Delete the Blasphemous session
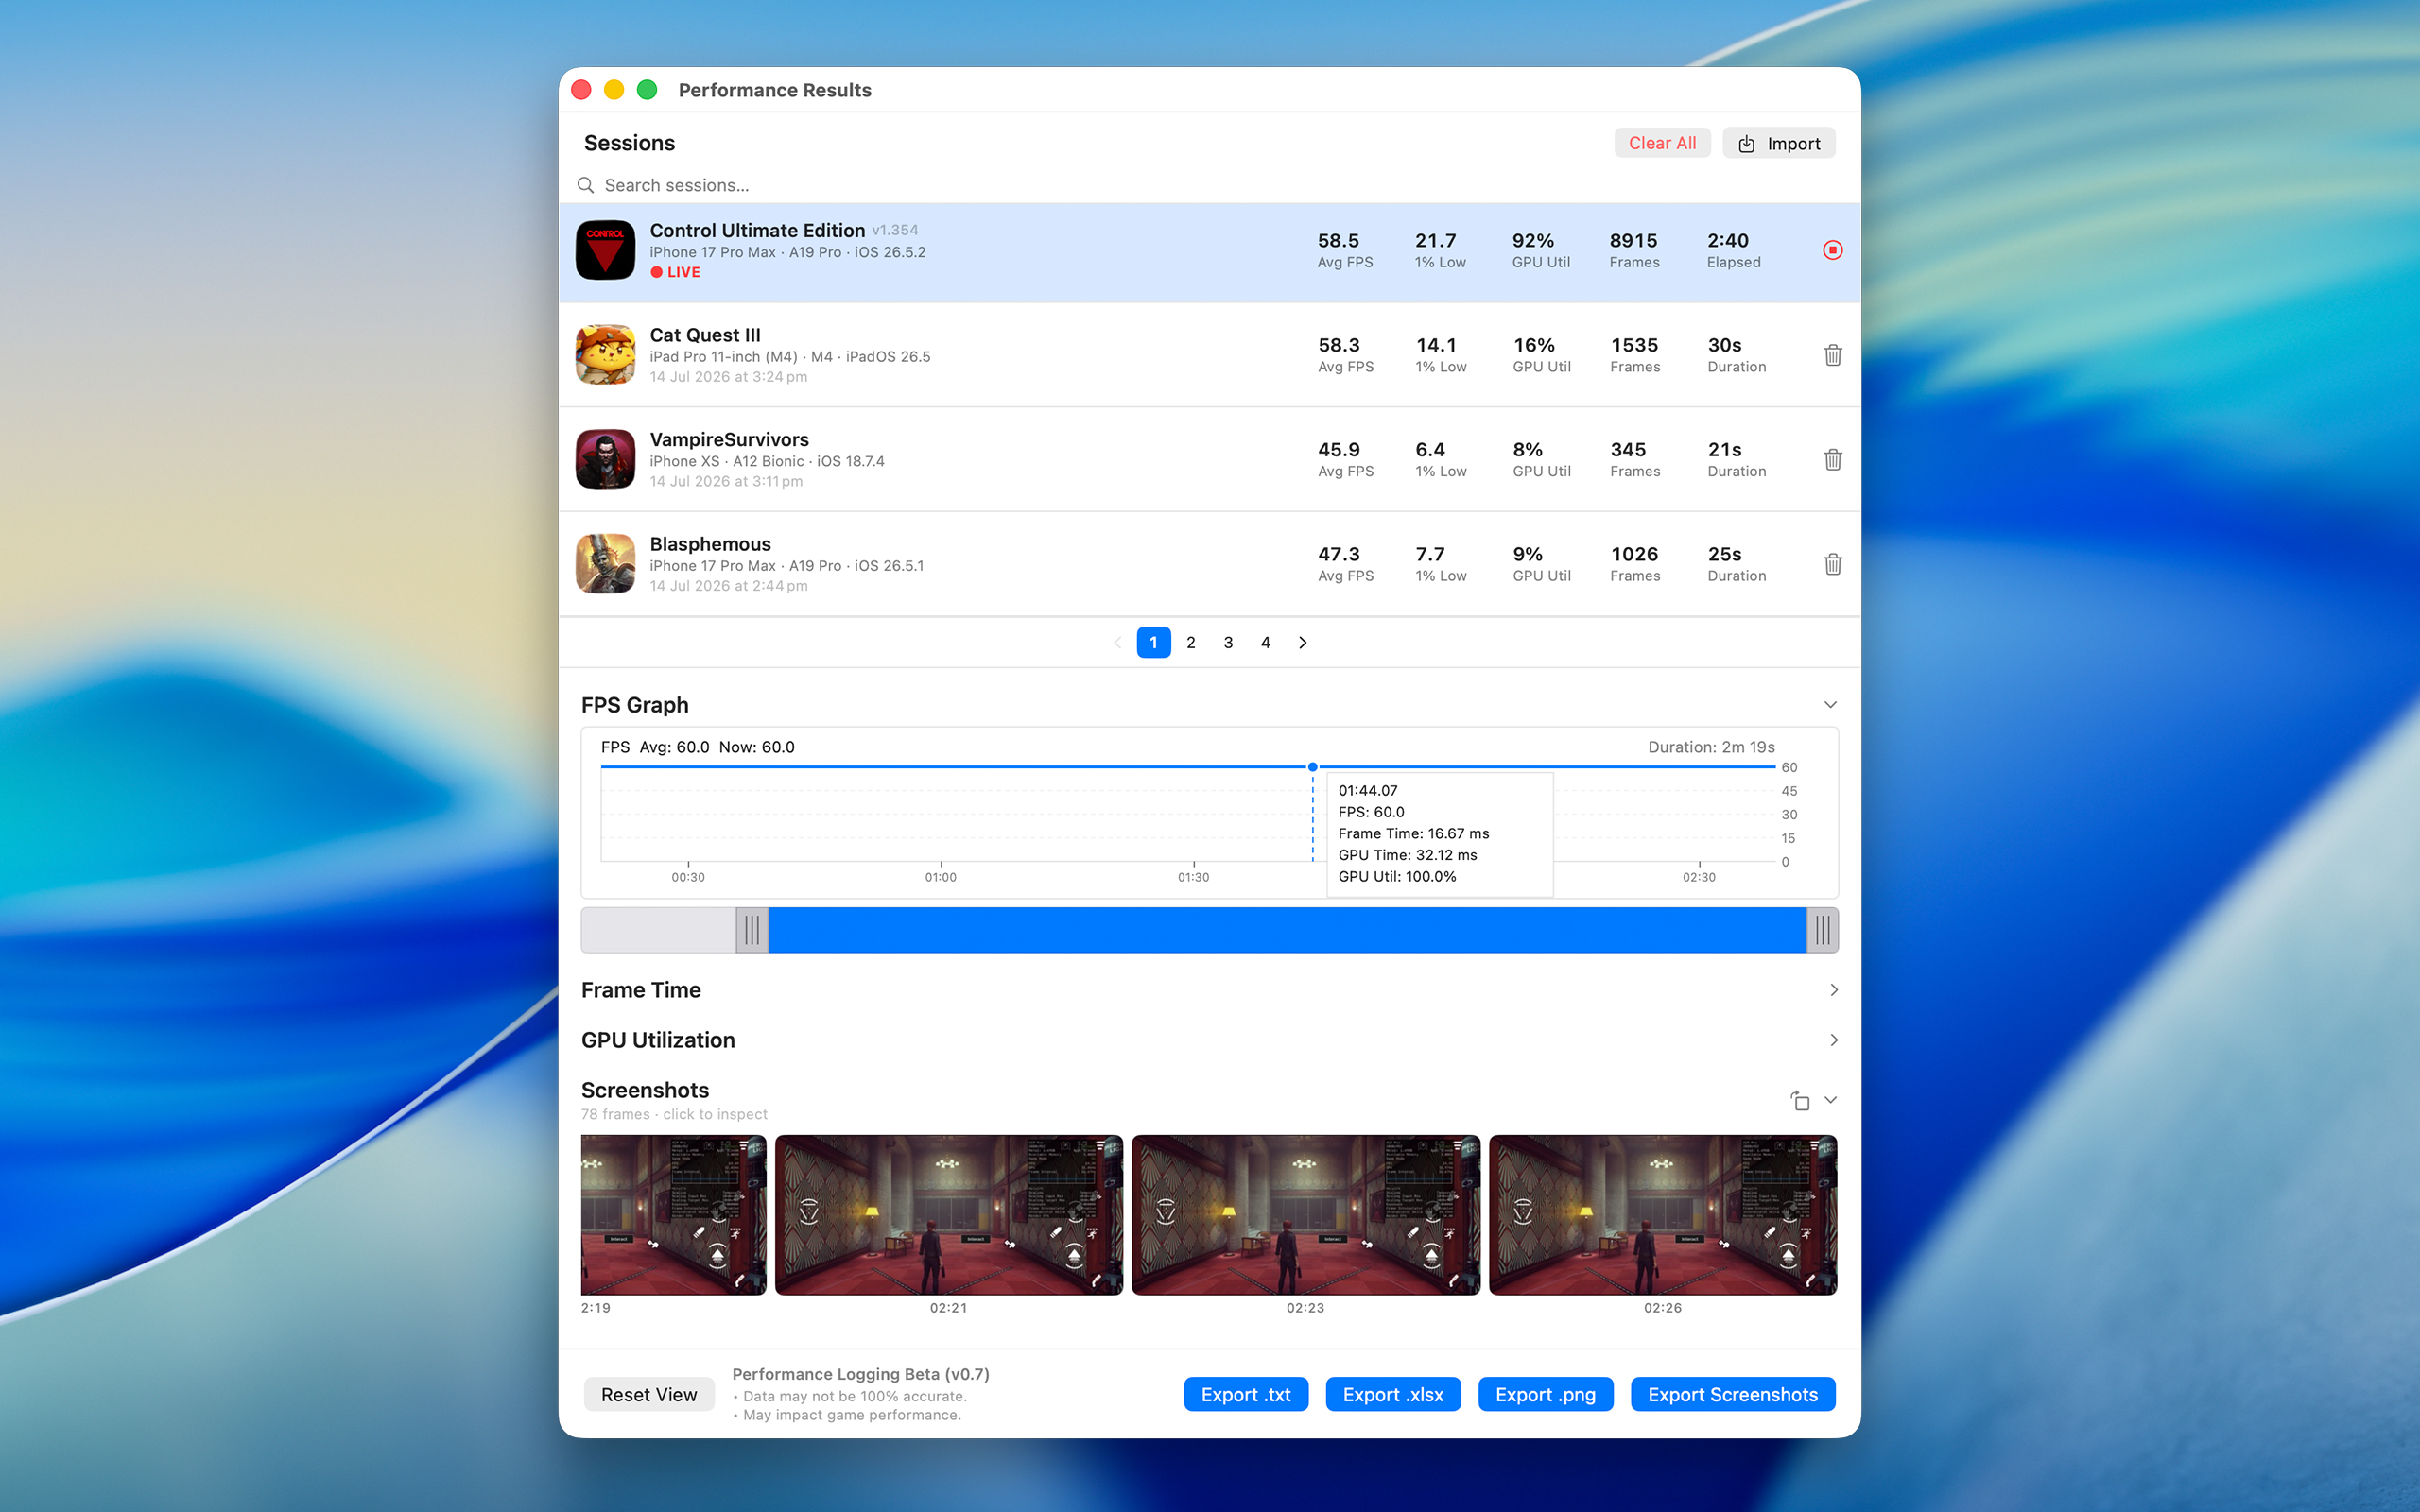This screenshot has height=1512, width=2420. 1832,564
